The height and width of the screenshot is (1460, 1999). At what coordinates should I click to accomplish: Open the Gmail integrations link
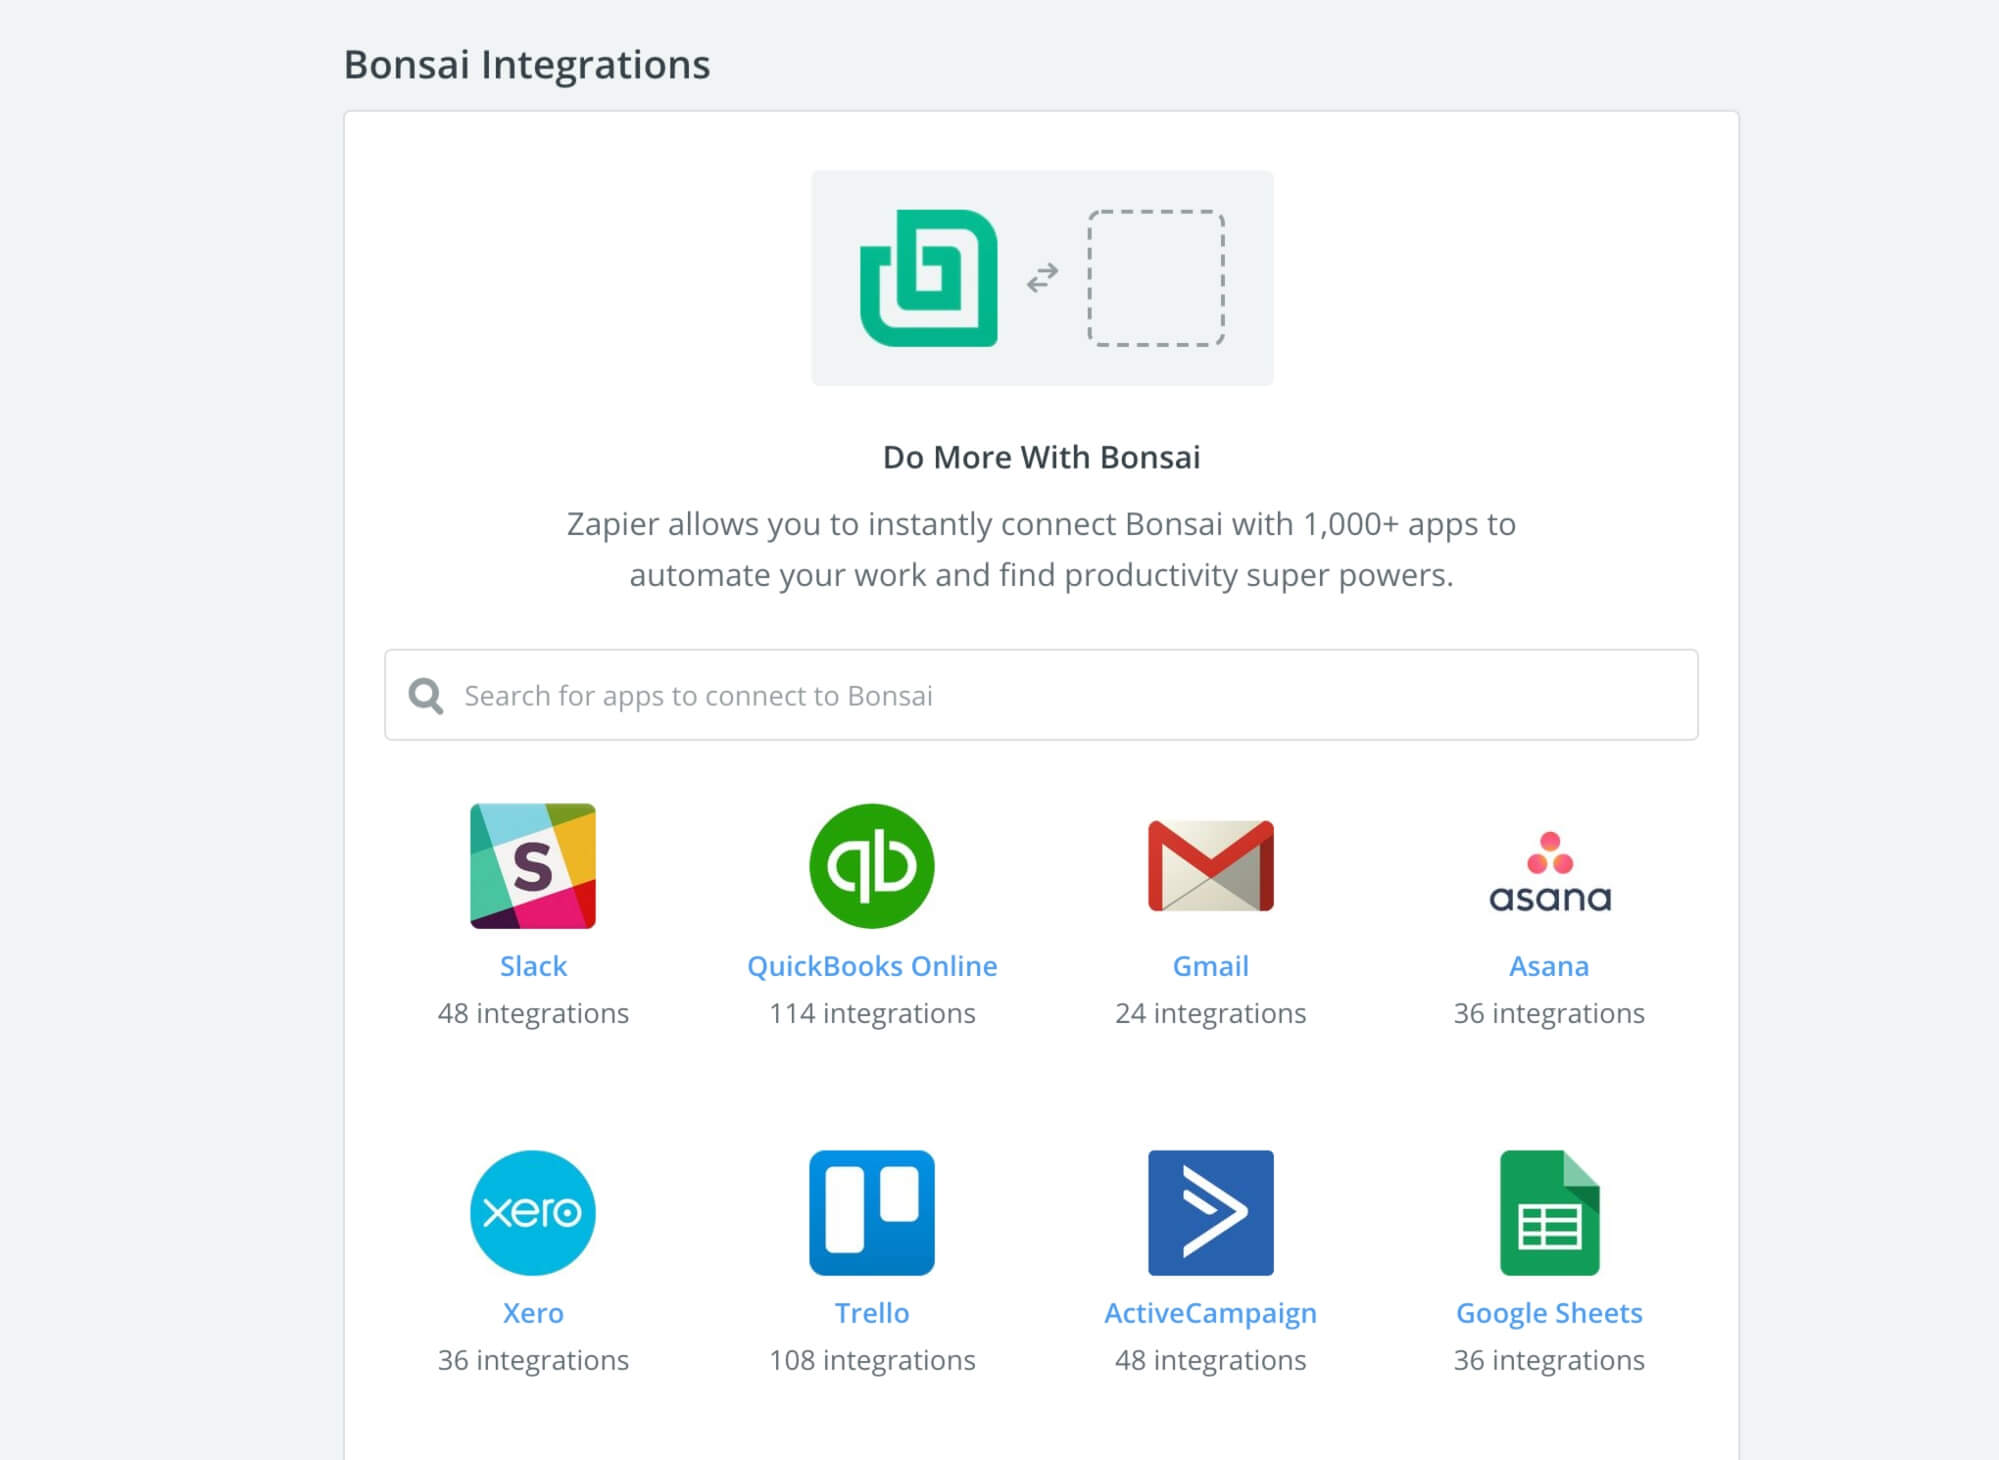point(1211,965)
